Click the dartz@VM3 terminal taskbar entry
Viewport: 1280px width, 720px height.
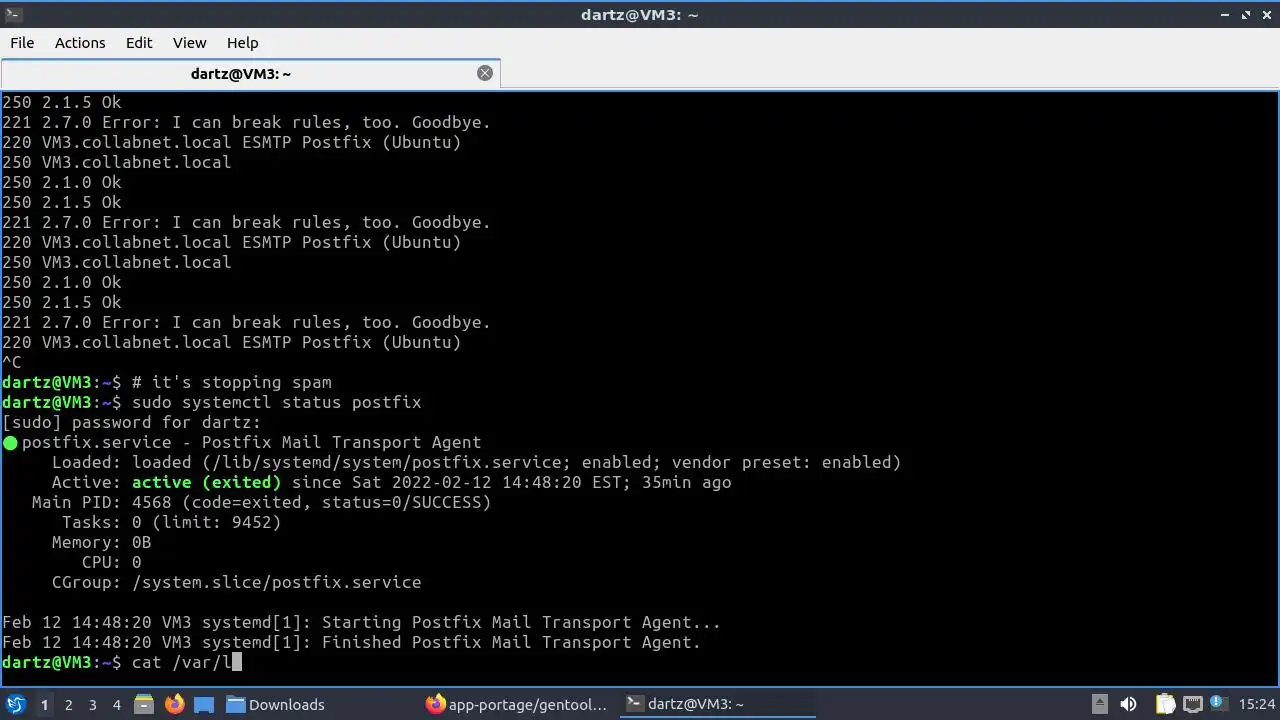716,705
